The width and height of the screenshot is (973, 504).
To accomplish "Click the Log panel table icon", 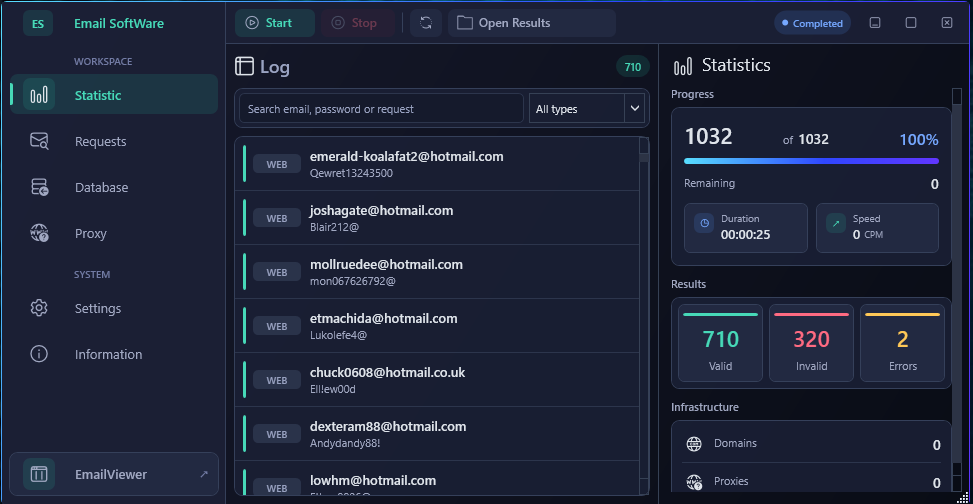I will tap(244, 66).
